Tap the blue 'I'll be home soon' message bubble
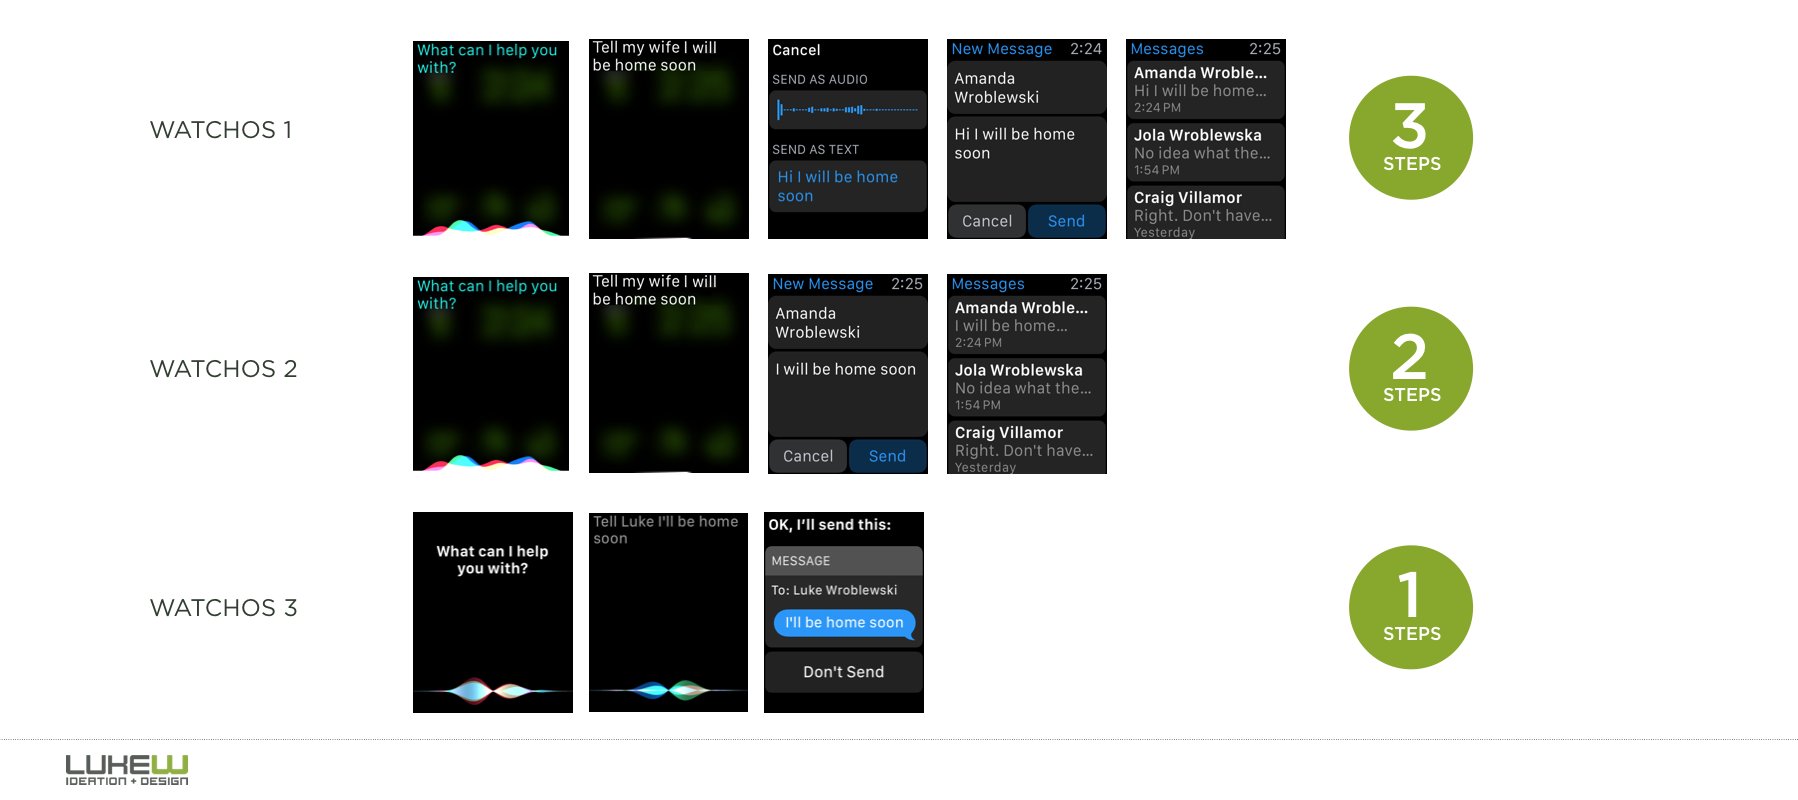1798x800 pixels. pos(844,623)
